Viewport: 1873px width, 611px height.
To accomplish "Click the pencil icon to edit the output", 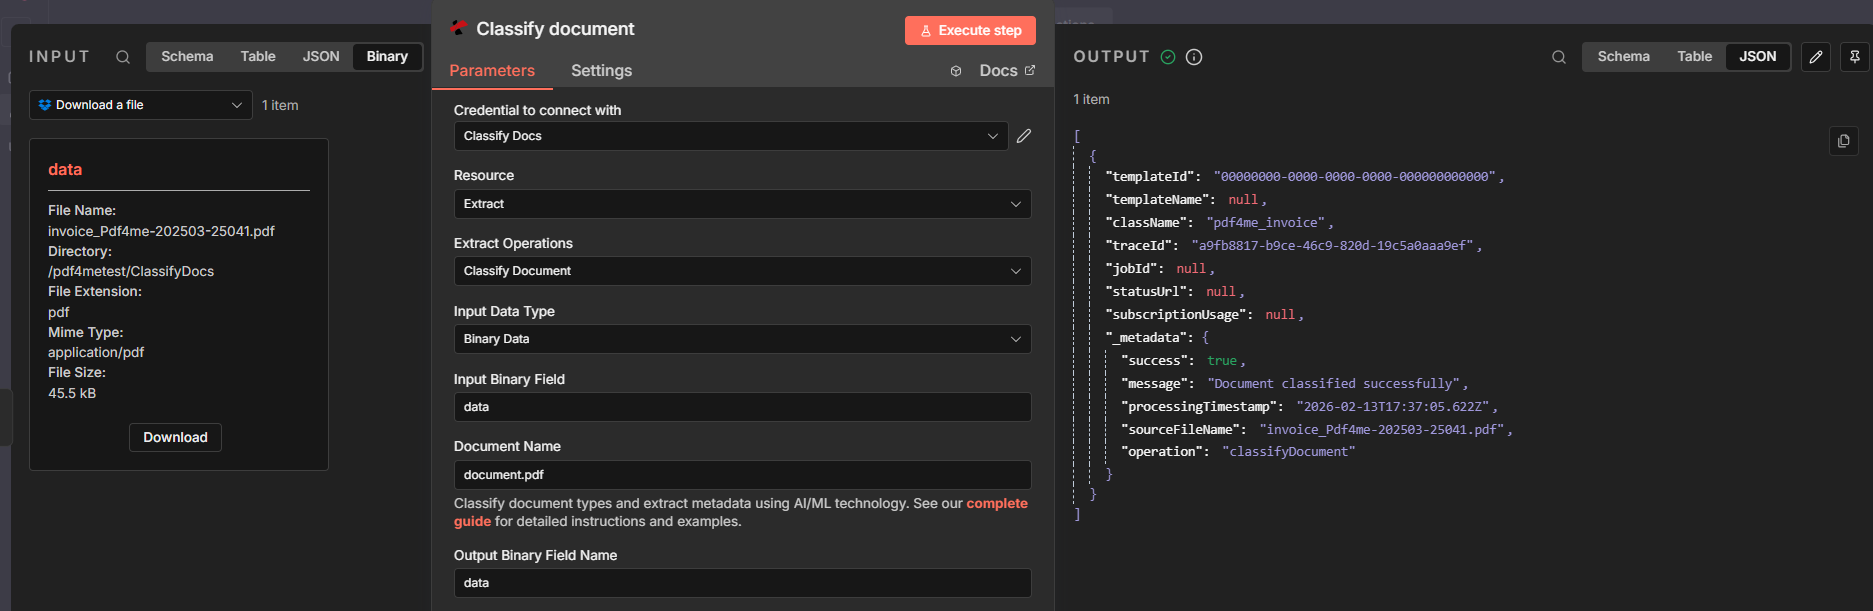I will tap(1815, 57).
